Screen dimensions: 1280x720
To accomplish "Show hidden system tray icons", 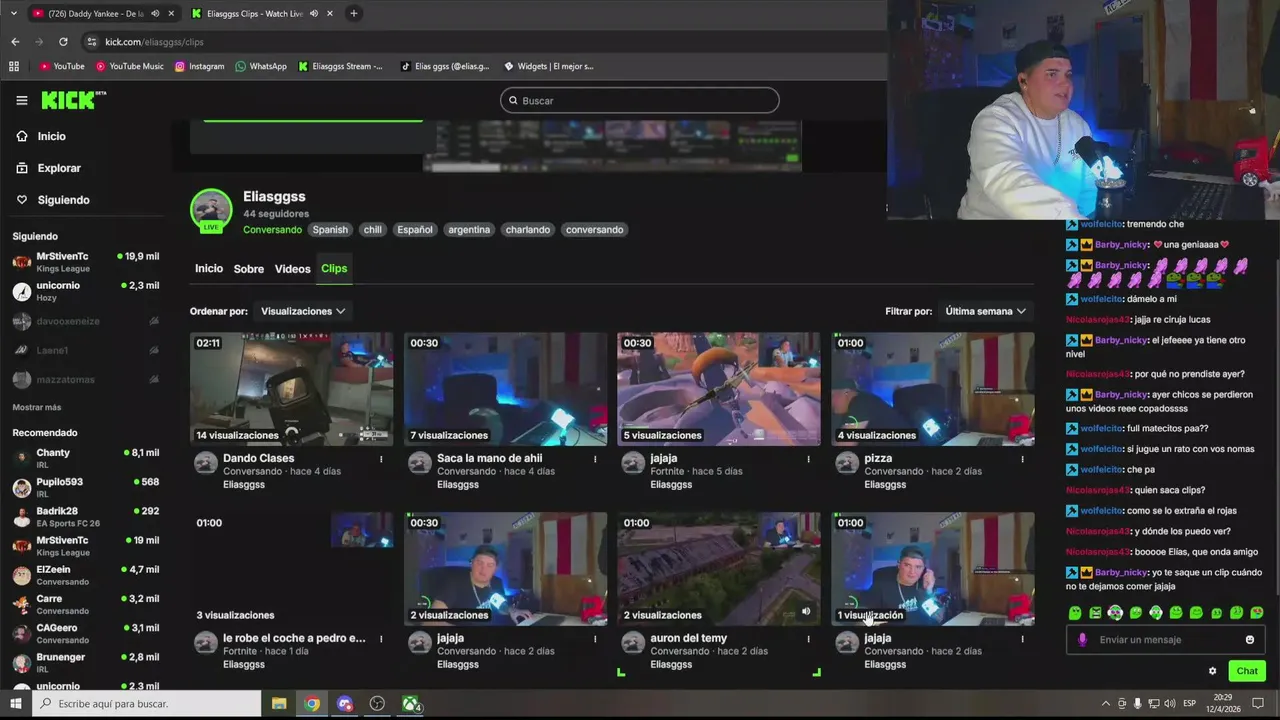I will click(x=1105, y=704).
